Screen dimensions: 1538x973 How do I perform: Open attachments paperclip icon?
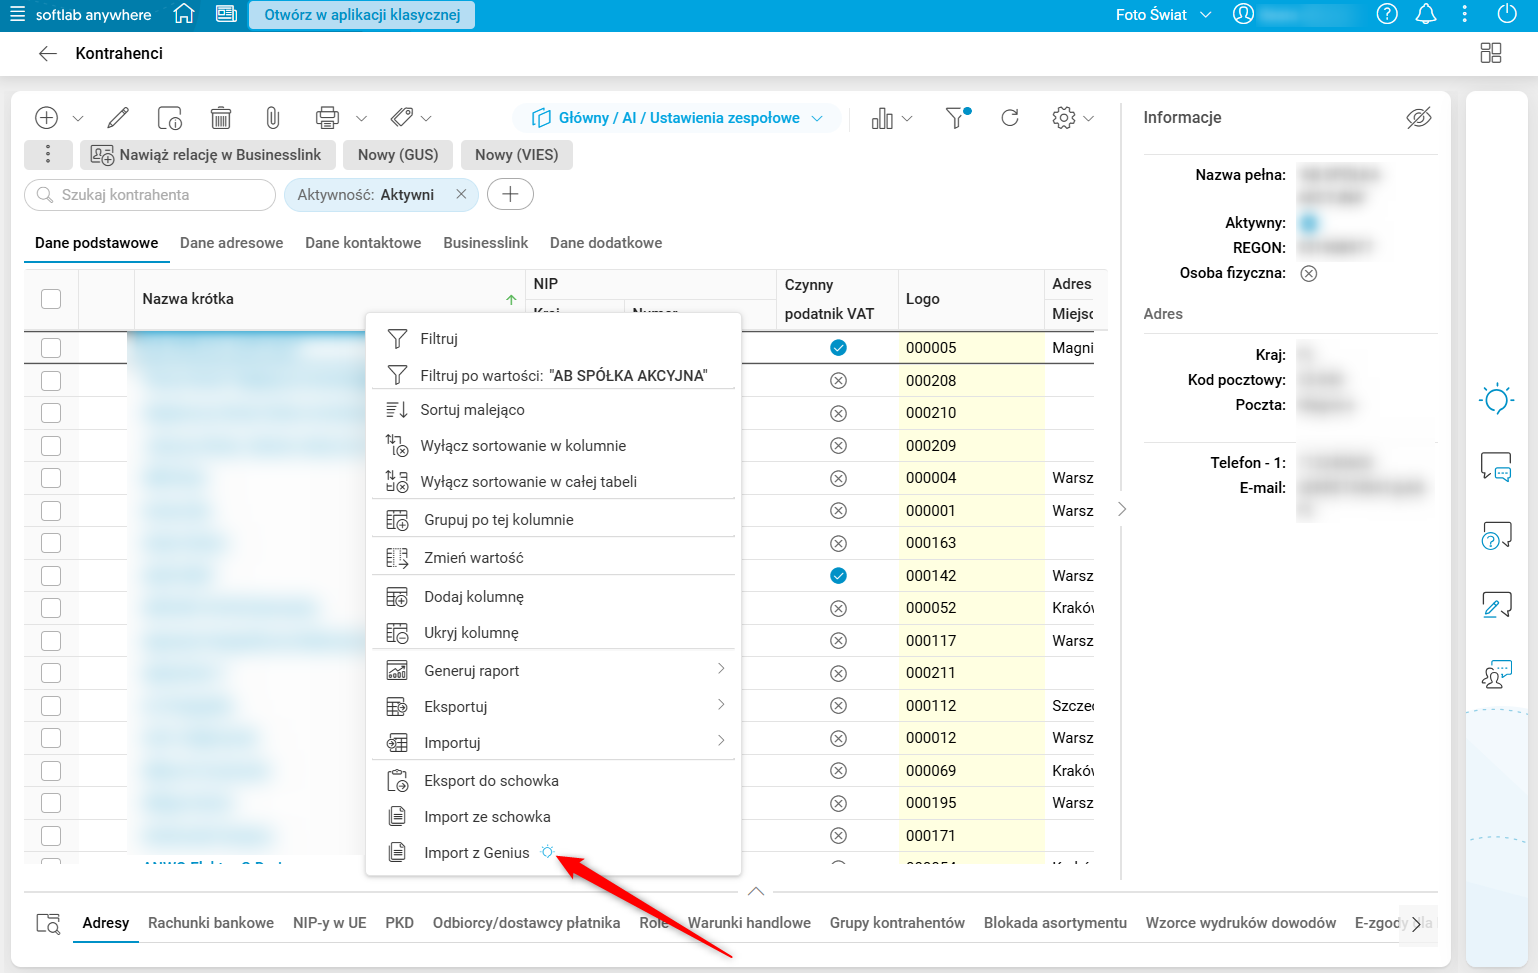(x=272, y=118)
